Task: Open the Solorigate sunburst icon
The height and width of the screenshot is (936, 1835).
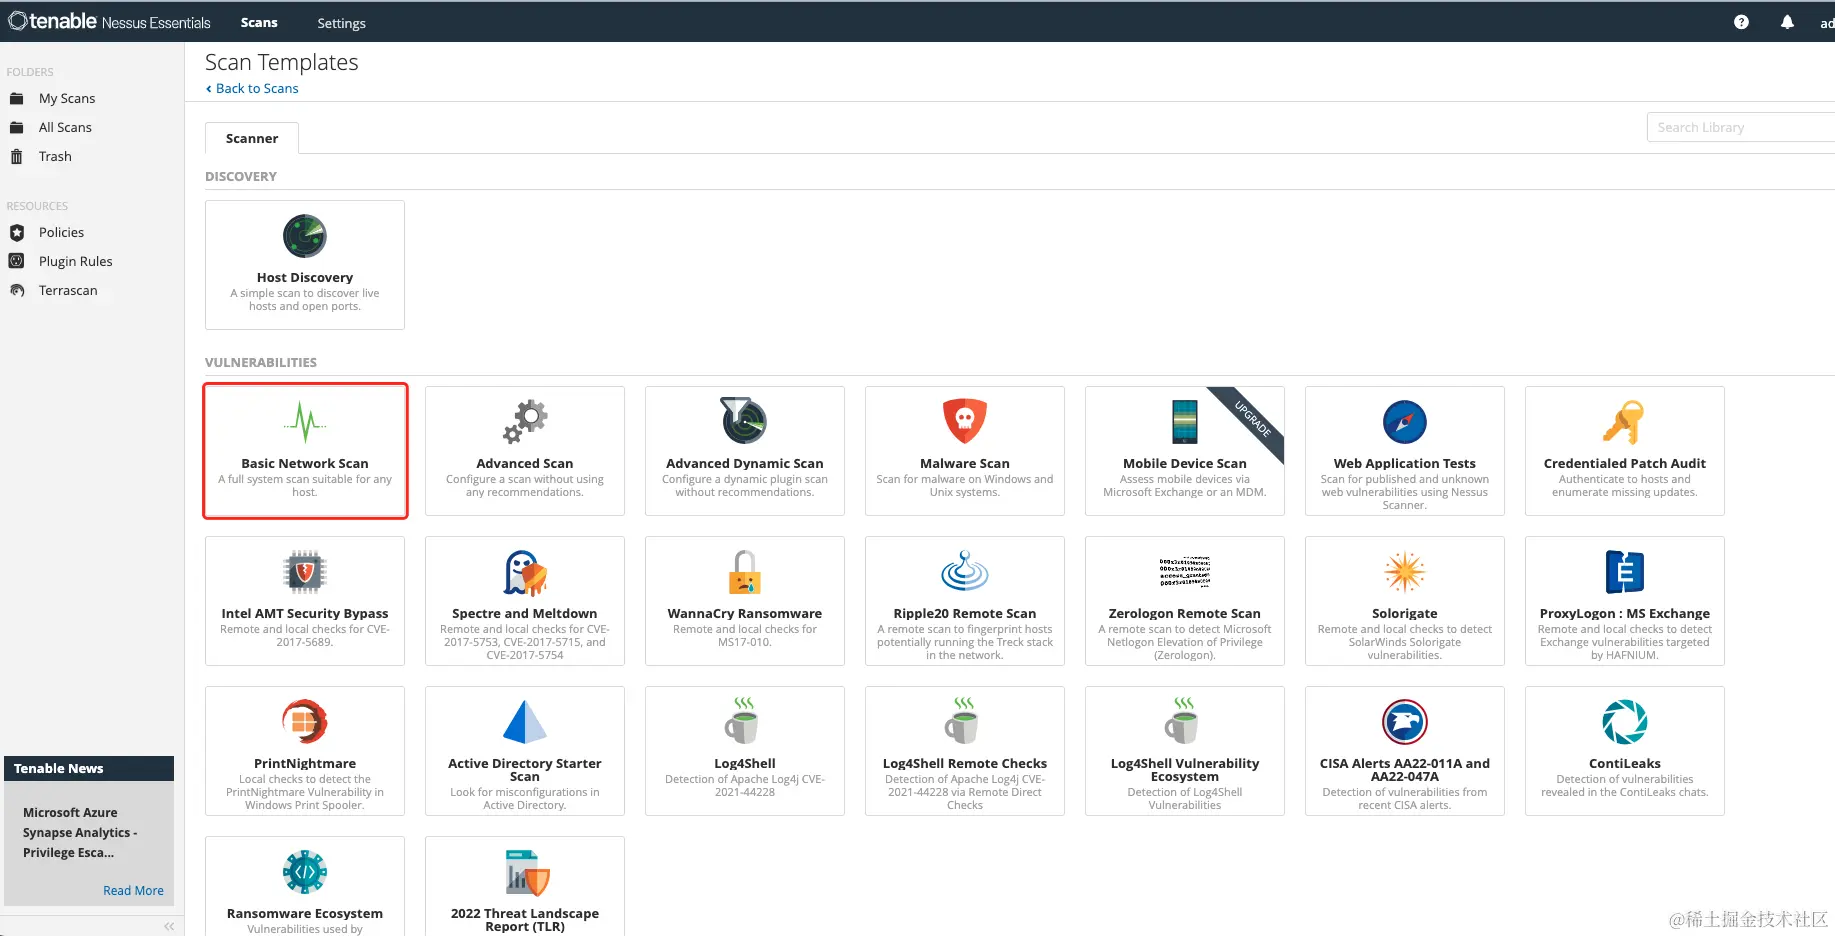Action: pyautogui.click(x=1405, y=572)
